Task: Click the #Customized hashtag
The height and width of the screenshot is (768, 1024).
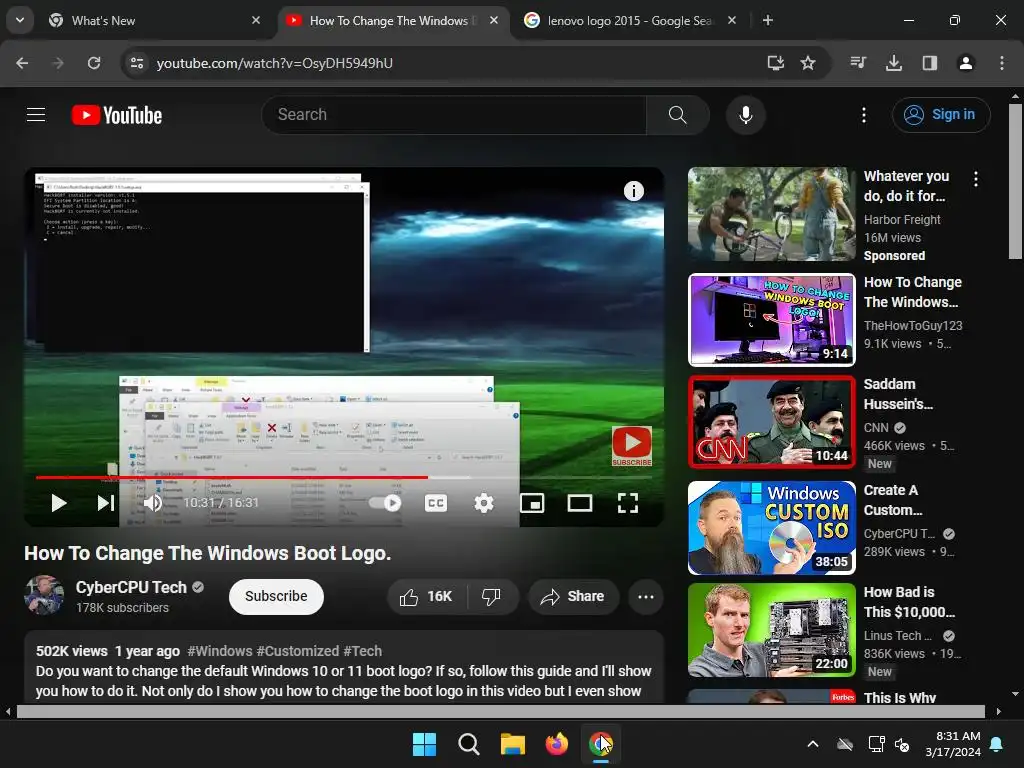Action: coord(298,651)
